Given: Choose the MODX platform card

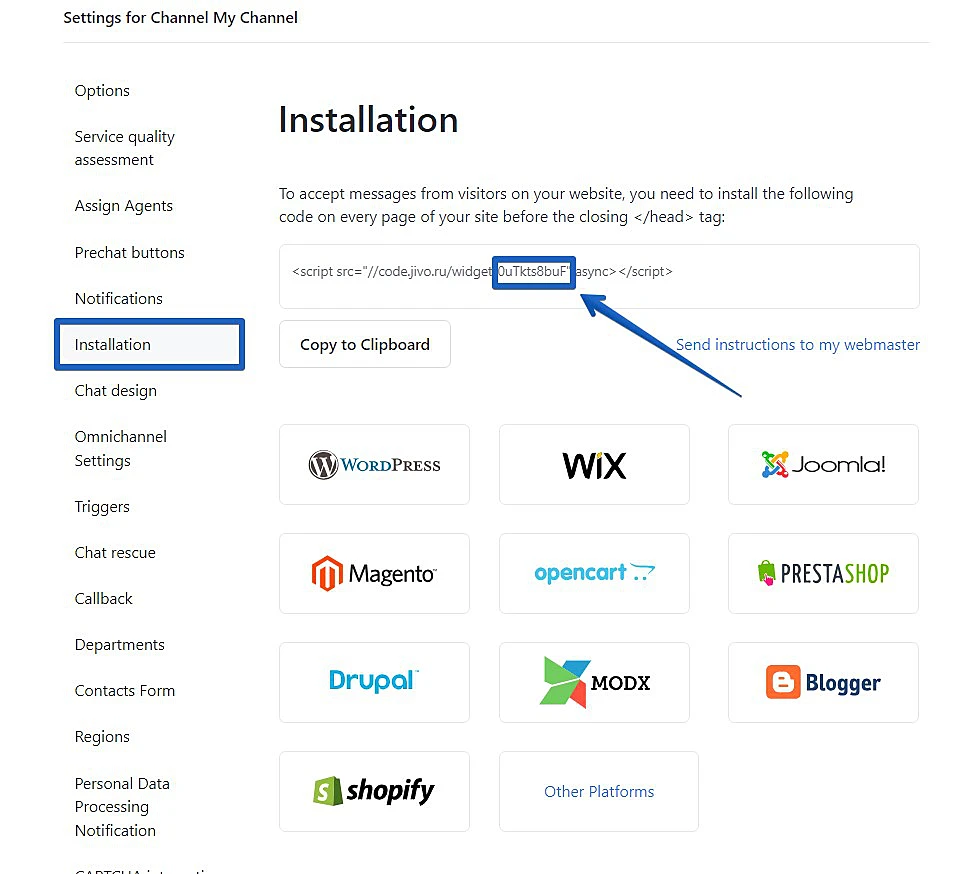Looking at the screenshot, I should click(594, 682).
